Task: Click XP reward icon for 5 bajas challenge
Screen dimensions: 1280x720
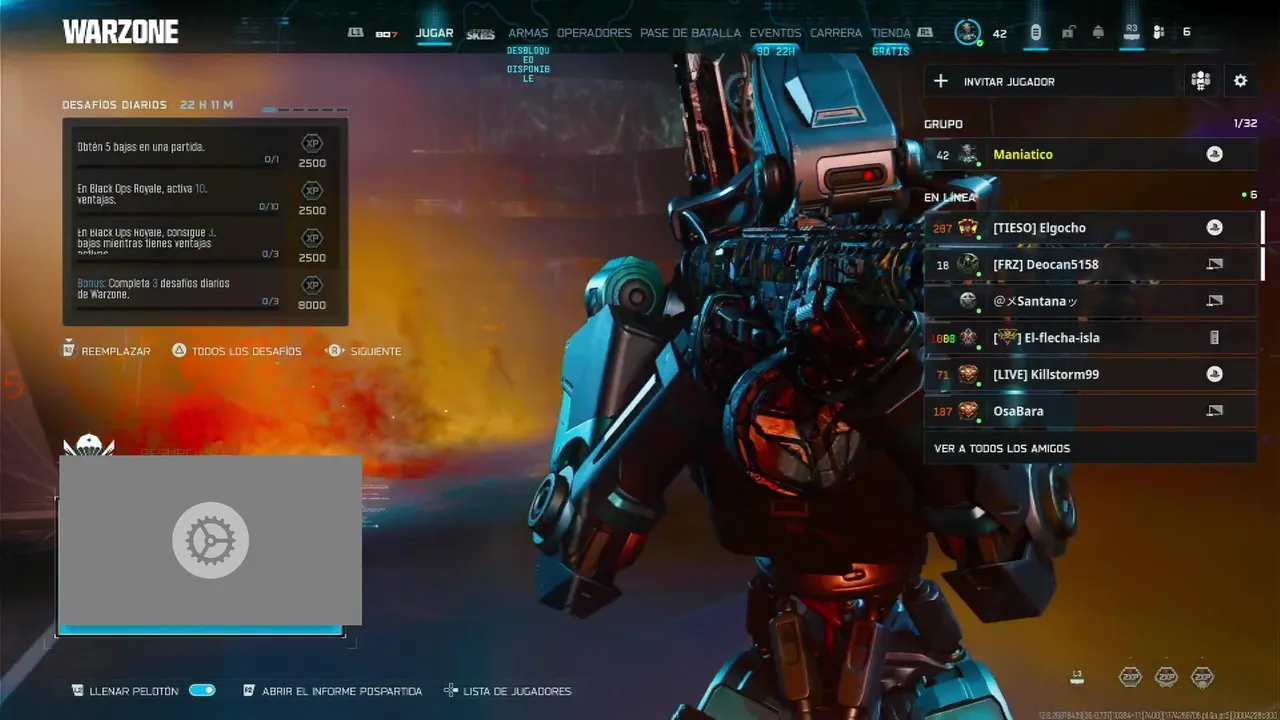Action: [x=312, y=143]
